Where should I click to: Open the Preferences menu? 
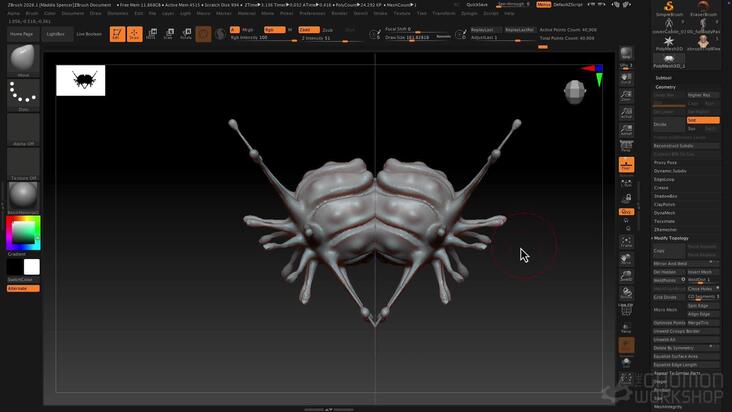point(312,14)
